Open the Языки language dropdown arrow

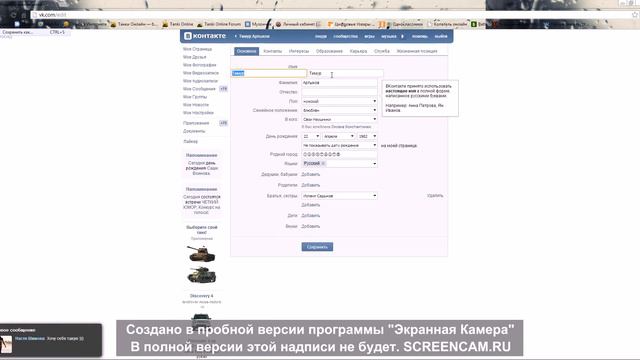(374, 164)
